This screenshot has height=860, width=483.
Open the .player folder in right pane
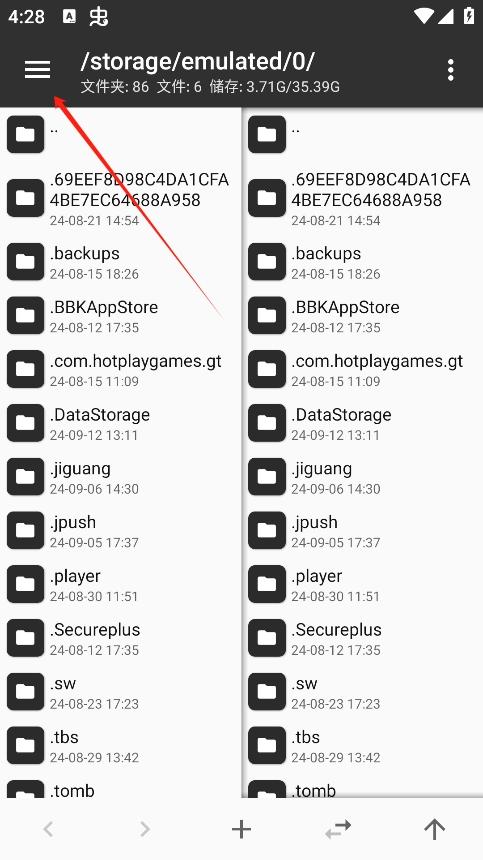pyautogui.click(x=362, y=585)
